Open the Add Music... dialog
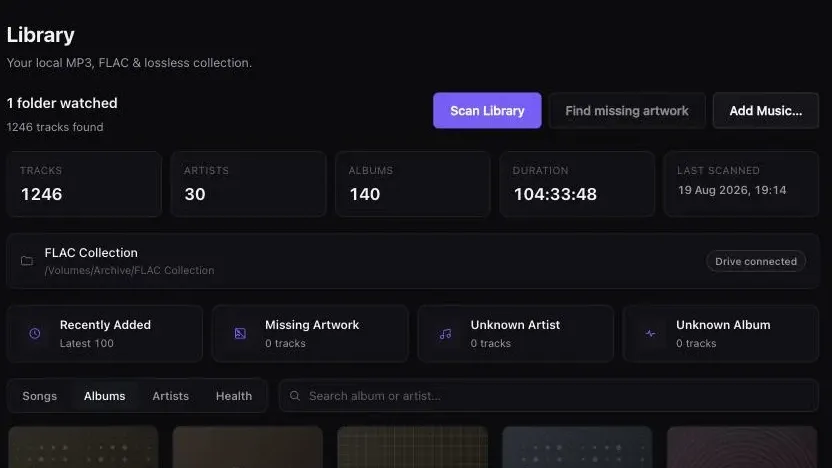 (x=766, y=110)
